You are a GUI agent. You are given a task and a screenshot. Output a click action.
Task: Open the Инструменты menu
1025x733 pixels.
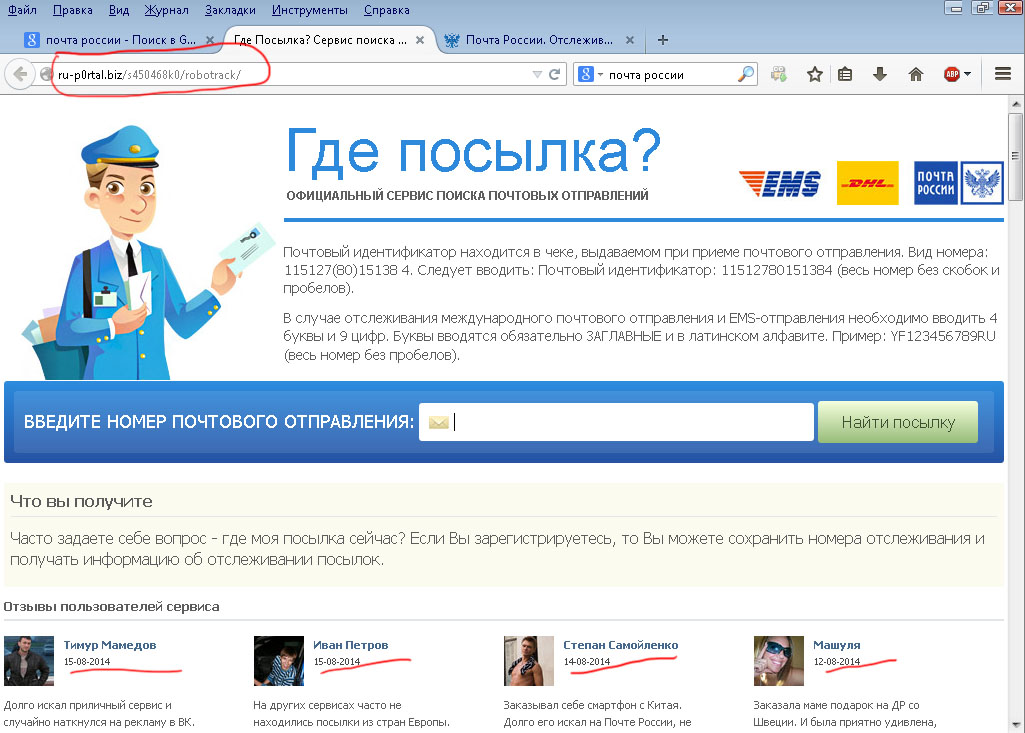click(310, 10)
